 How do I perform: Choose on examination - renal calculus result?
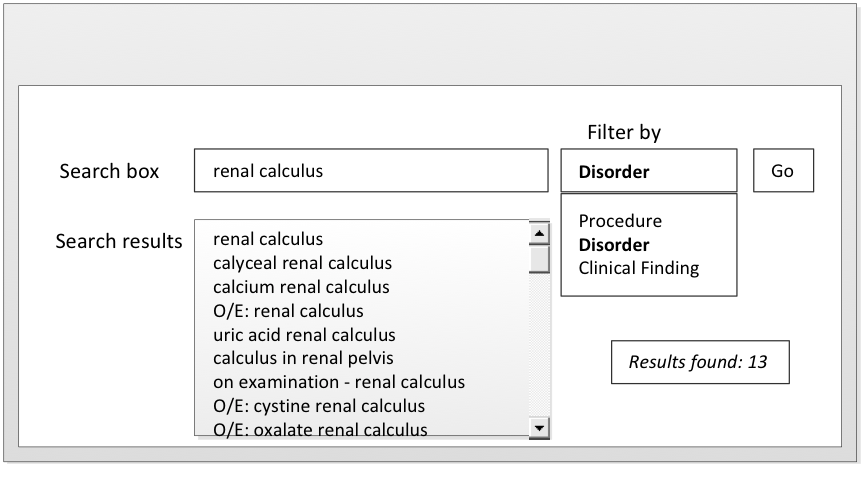[338, 382]
